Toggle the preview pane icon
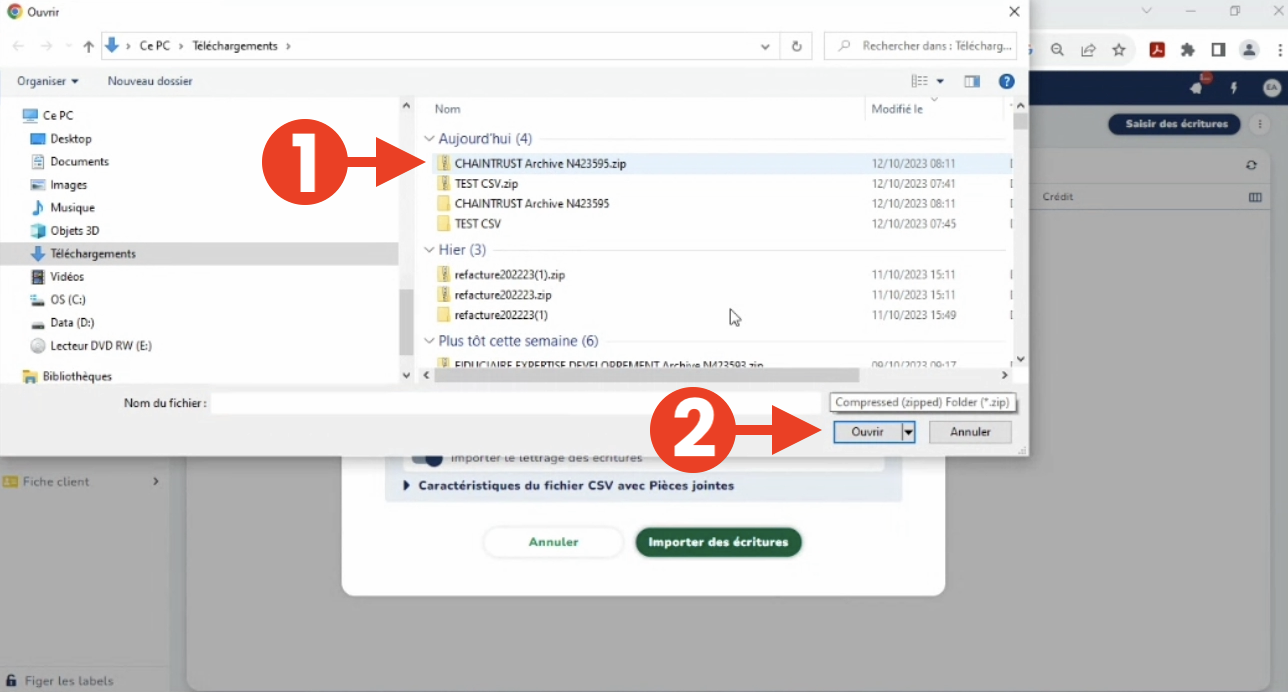1288x692 pixels. pyautogui.click(x=971, y=81)
